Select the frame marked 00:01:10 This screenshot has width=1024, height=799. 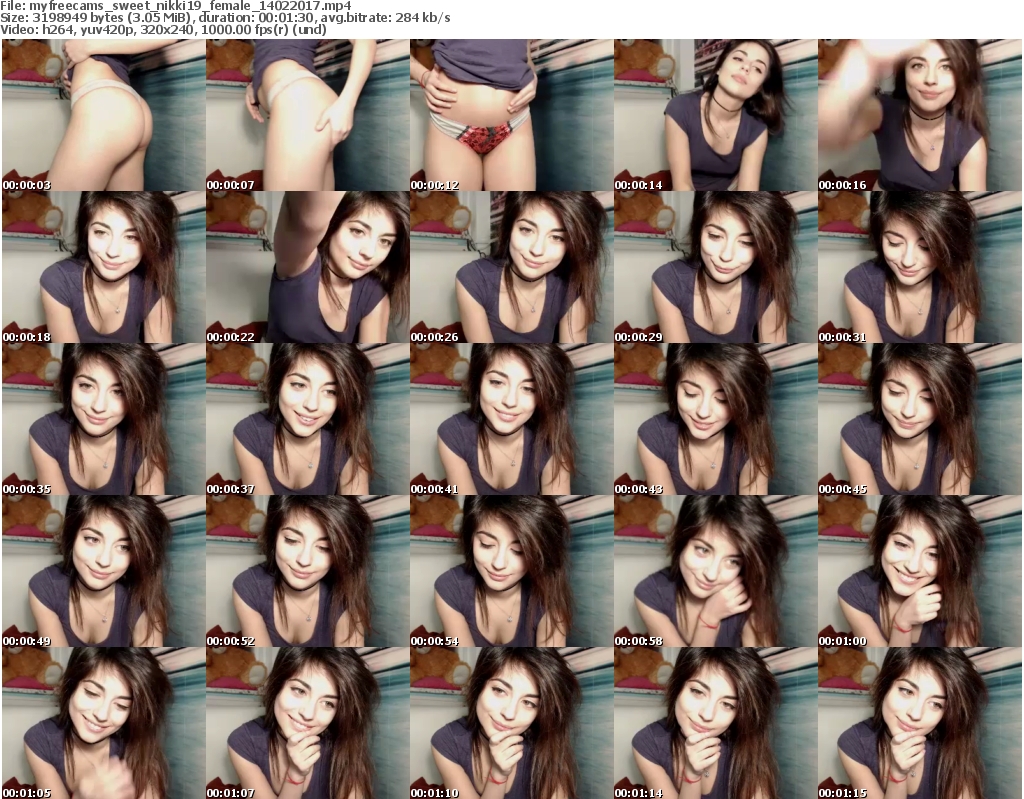[511, 723]
